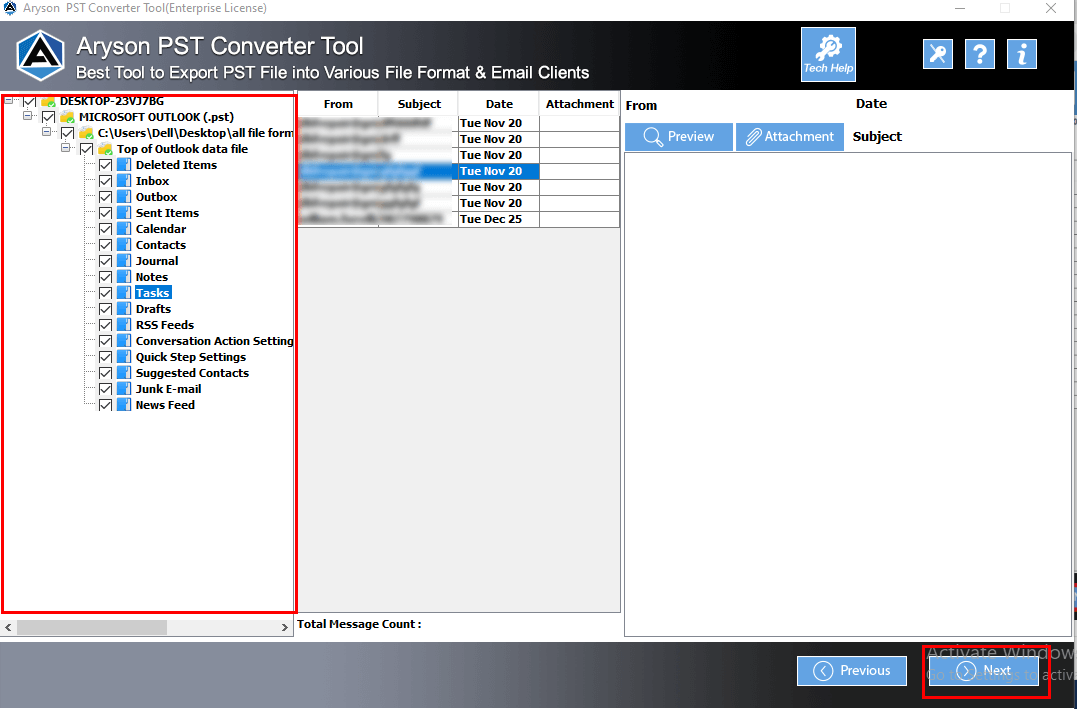Open the Tech Help icon
Viewport: 1077px width, 709px height.
(828, 54)
